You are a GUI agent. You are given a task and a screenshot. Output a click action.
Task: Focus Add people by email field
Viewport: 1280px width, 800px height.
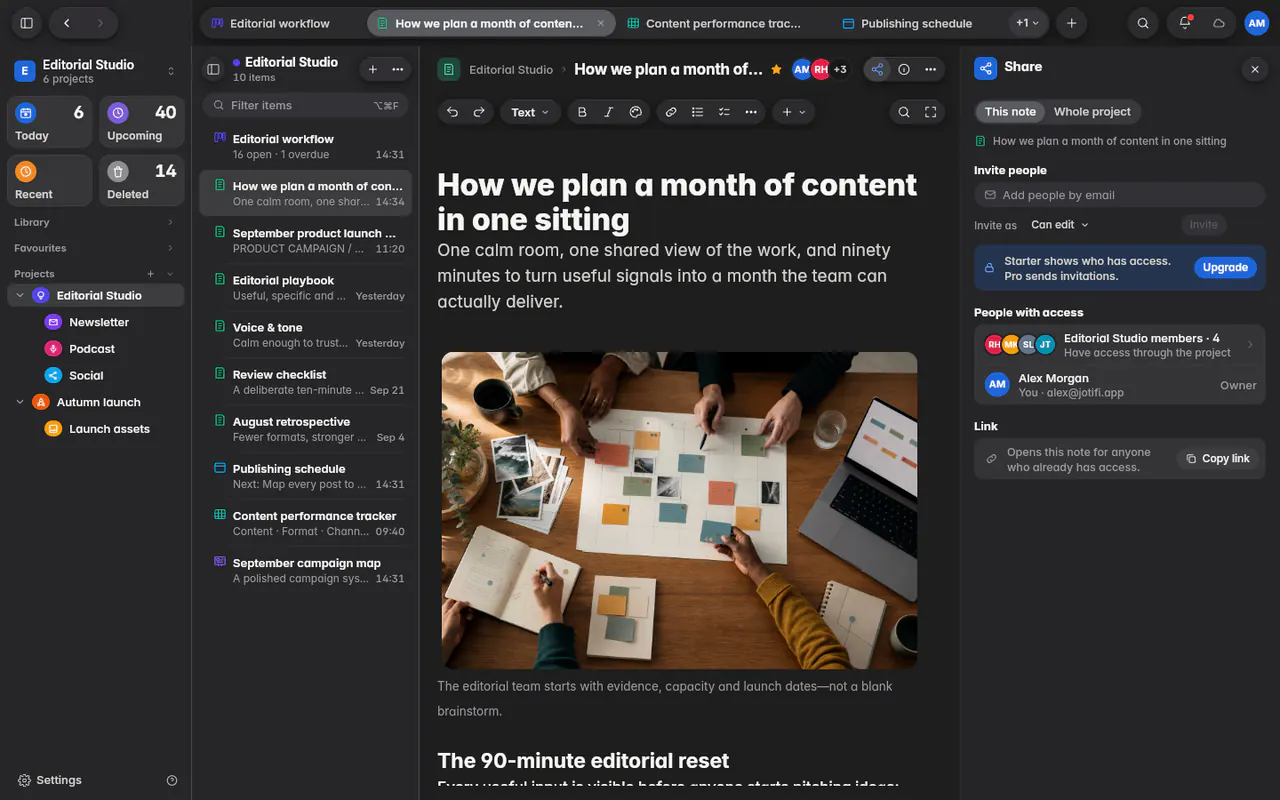(x=1119, y=195)
